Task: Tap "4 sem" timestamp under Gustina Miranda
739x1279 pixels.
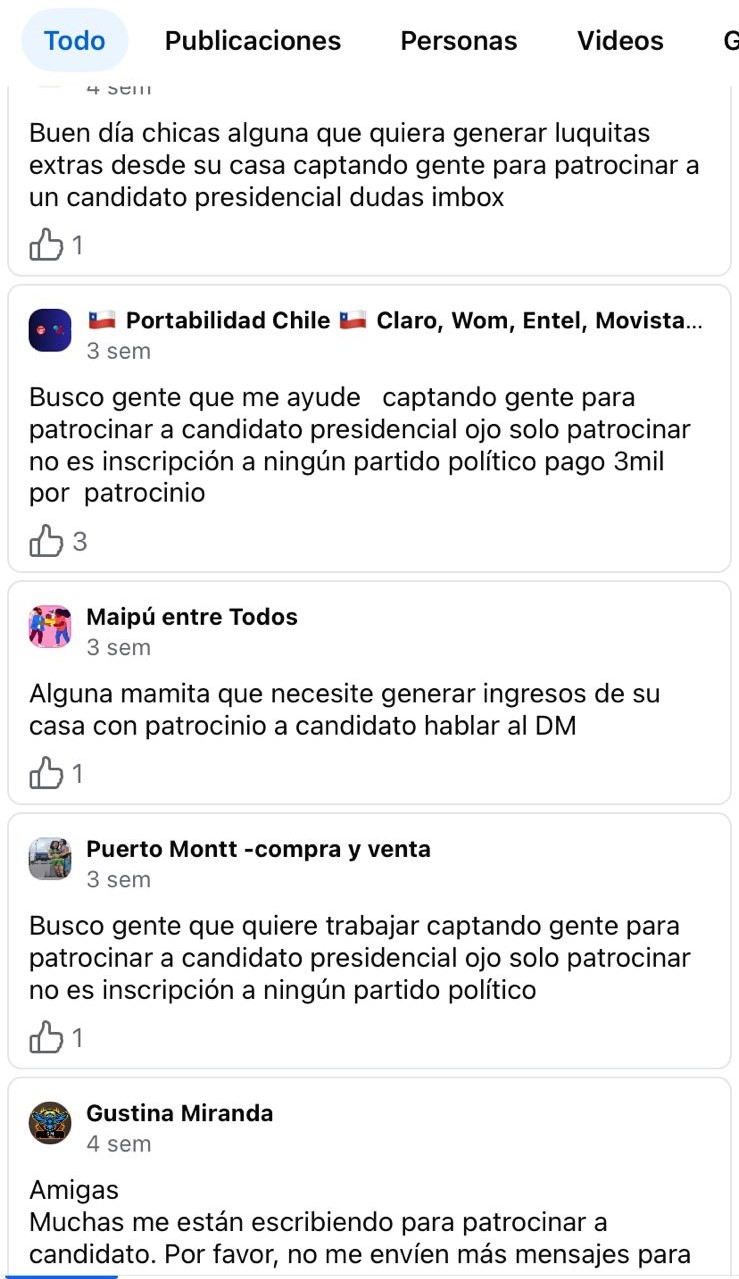Action: [x=118, y=1143]
